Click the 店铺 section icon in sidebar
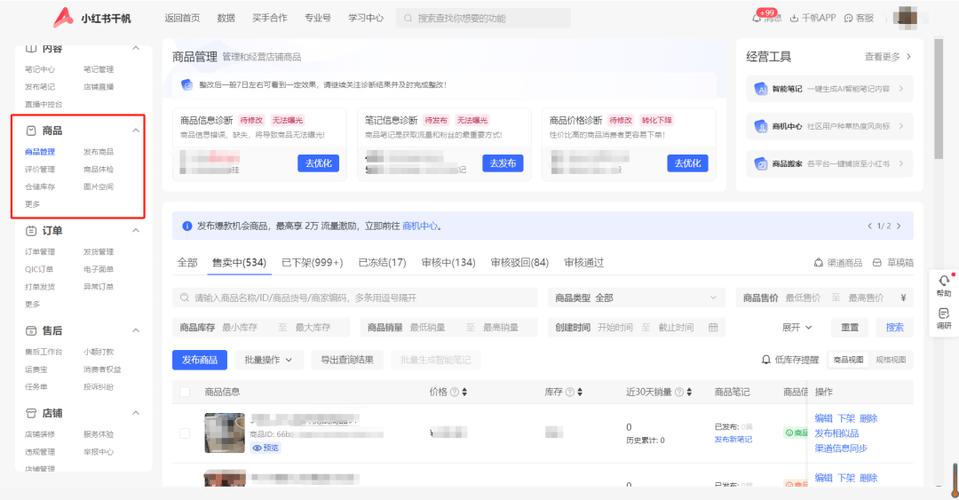The image size is (959, 500). click(31, 413)
